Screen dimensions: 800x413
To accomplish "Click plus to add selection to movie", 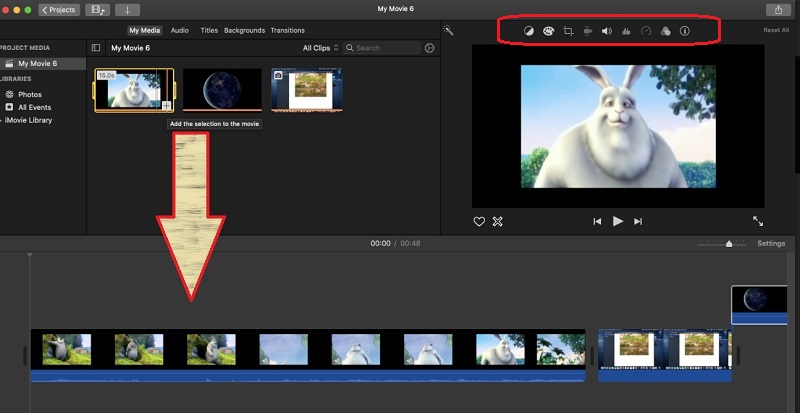I will click(x=166, y=106).
